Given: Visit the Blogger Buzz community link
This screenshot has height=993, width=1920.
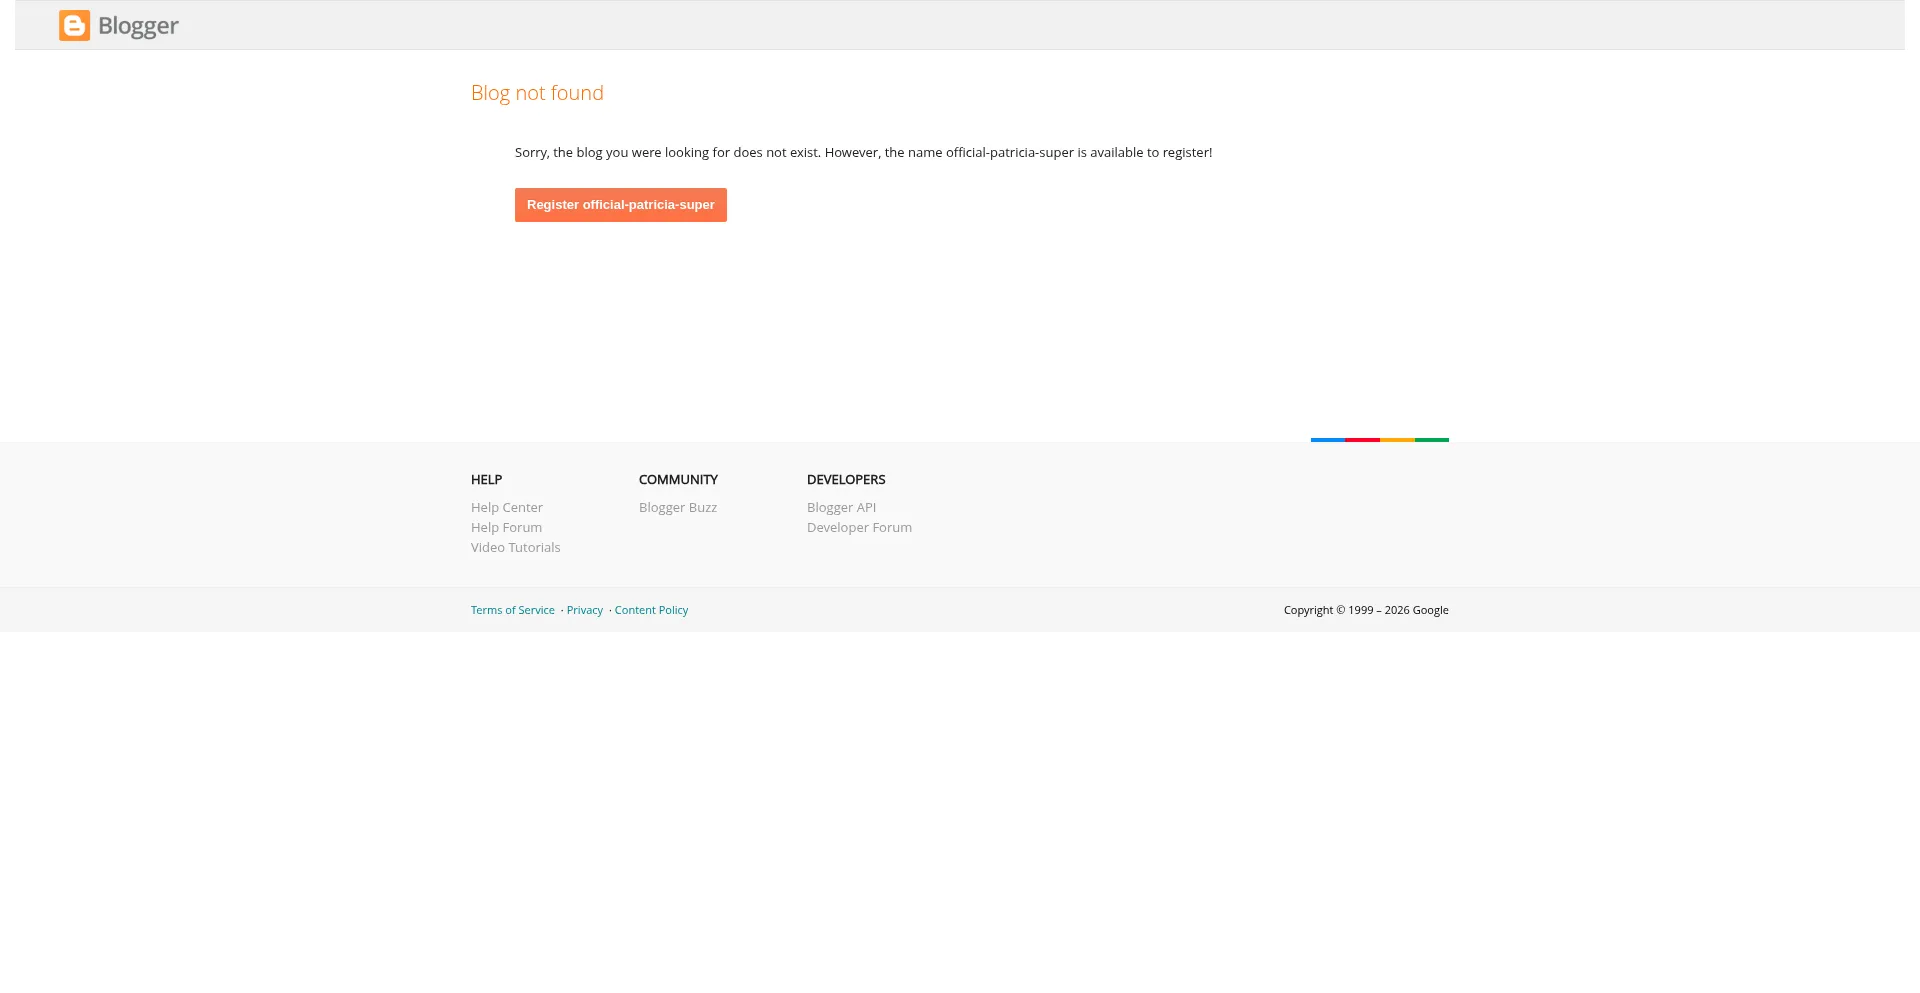Looking at the screenshot, I should pyautogui.click(x=677, y=508).
